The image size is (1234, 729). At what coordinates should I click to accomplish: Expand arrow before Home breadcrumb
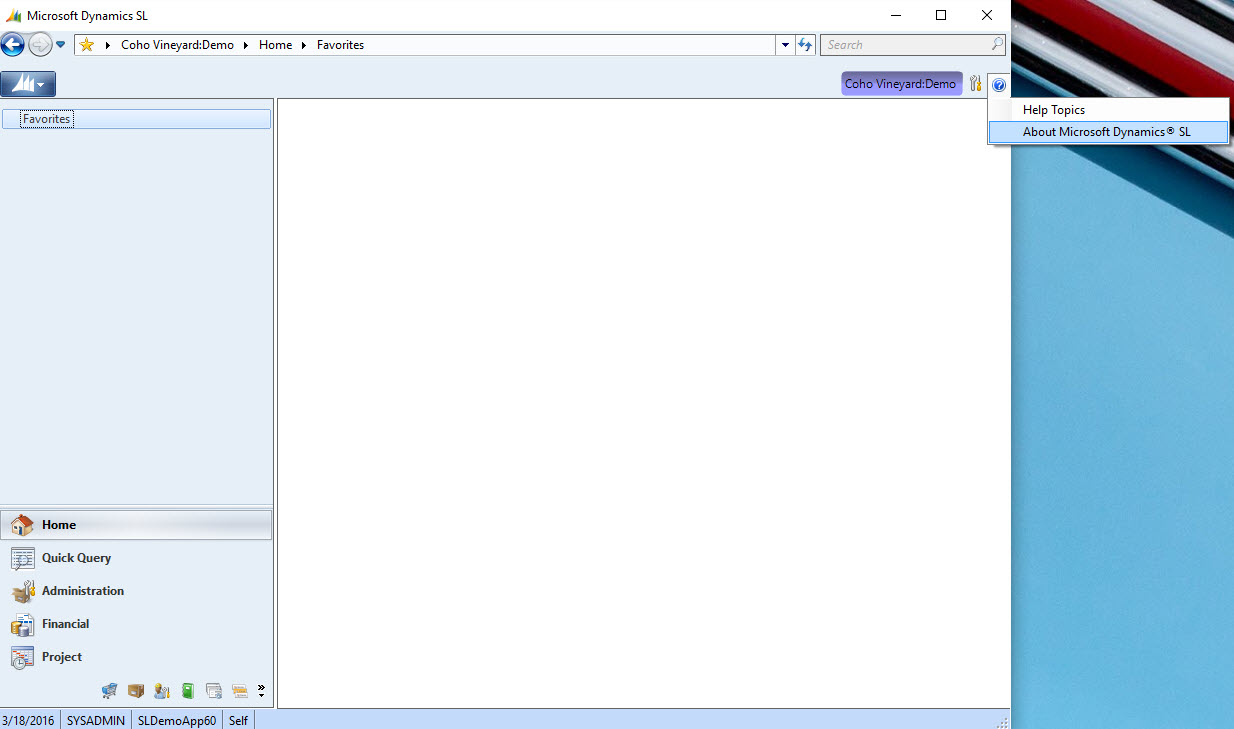246,45
